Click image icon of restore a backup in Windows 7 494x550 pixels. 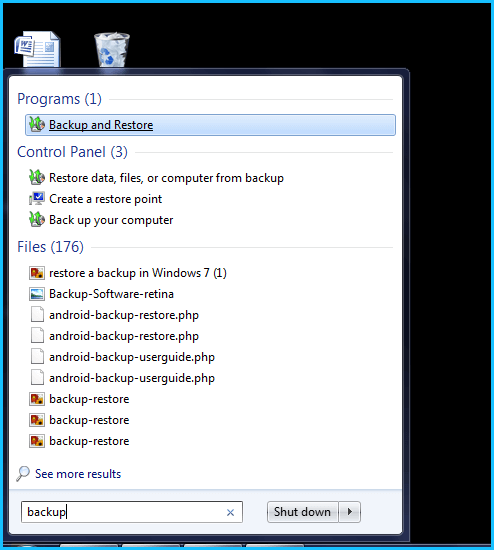coord(37,273)
